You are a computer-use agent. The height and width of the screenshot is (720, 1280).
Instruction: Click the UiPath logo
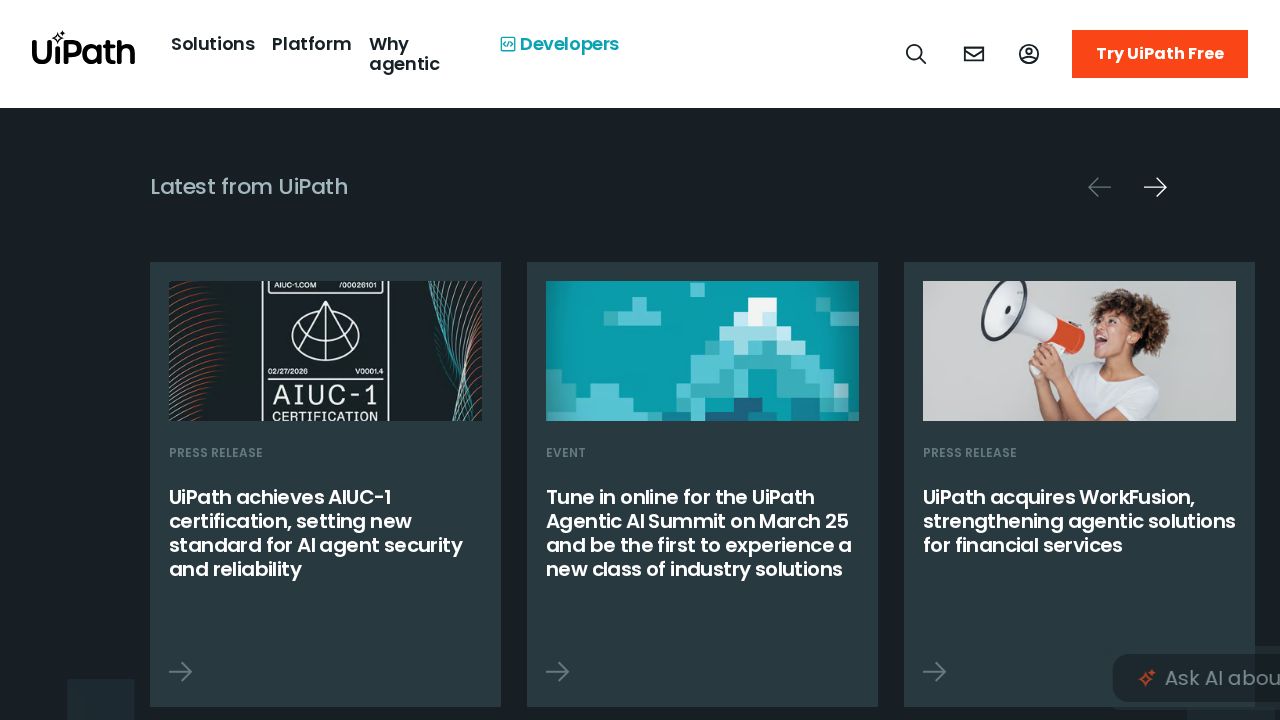(83, 48)
